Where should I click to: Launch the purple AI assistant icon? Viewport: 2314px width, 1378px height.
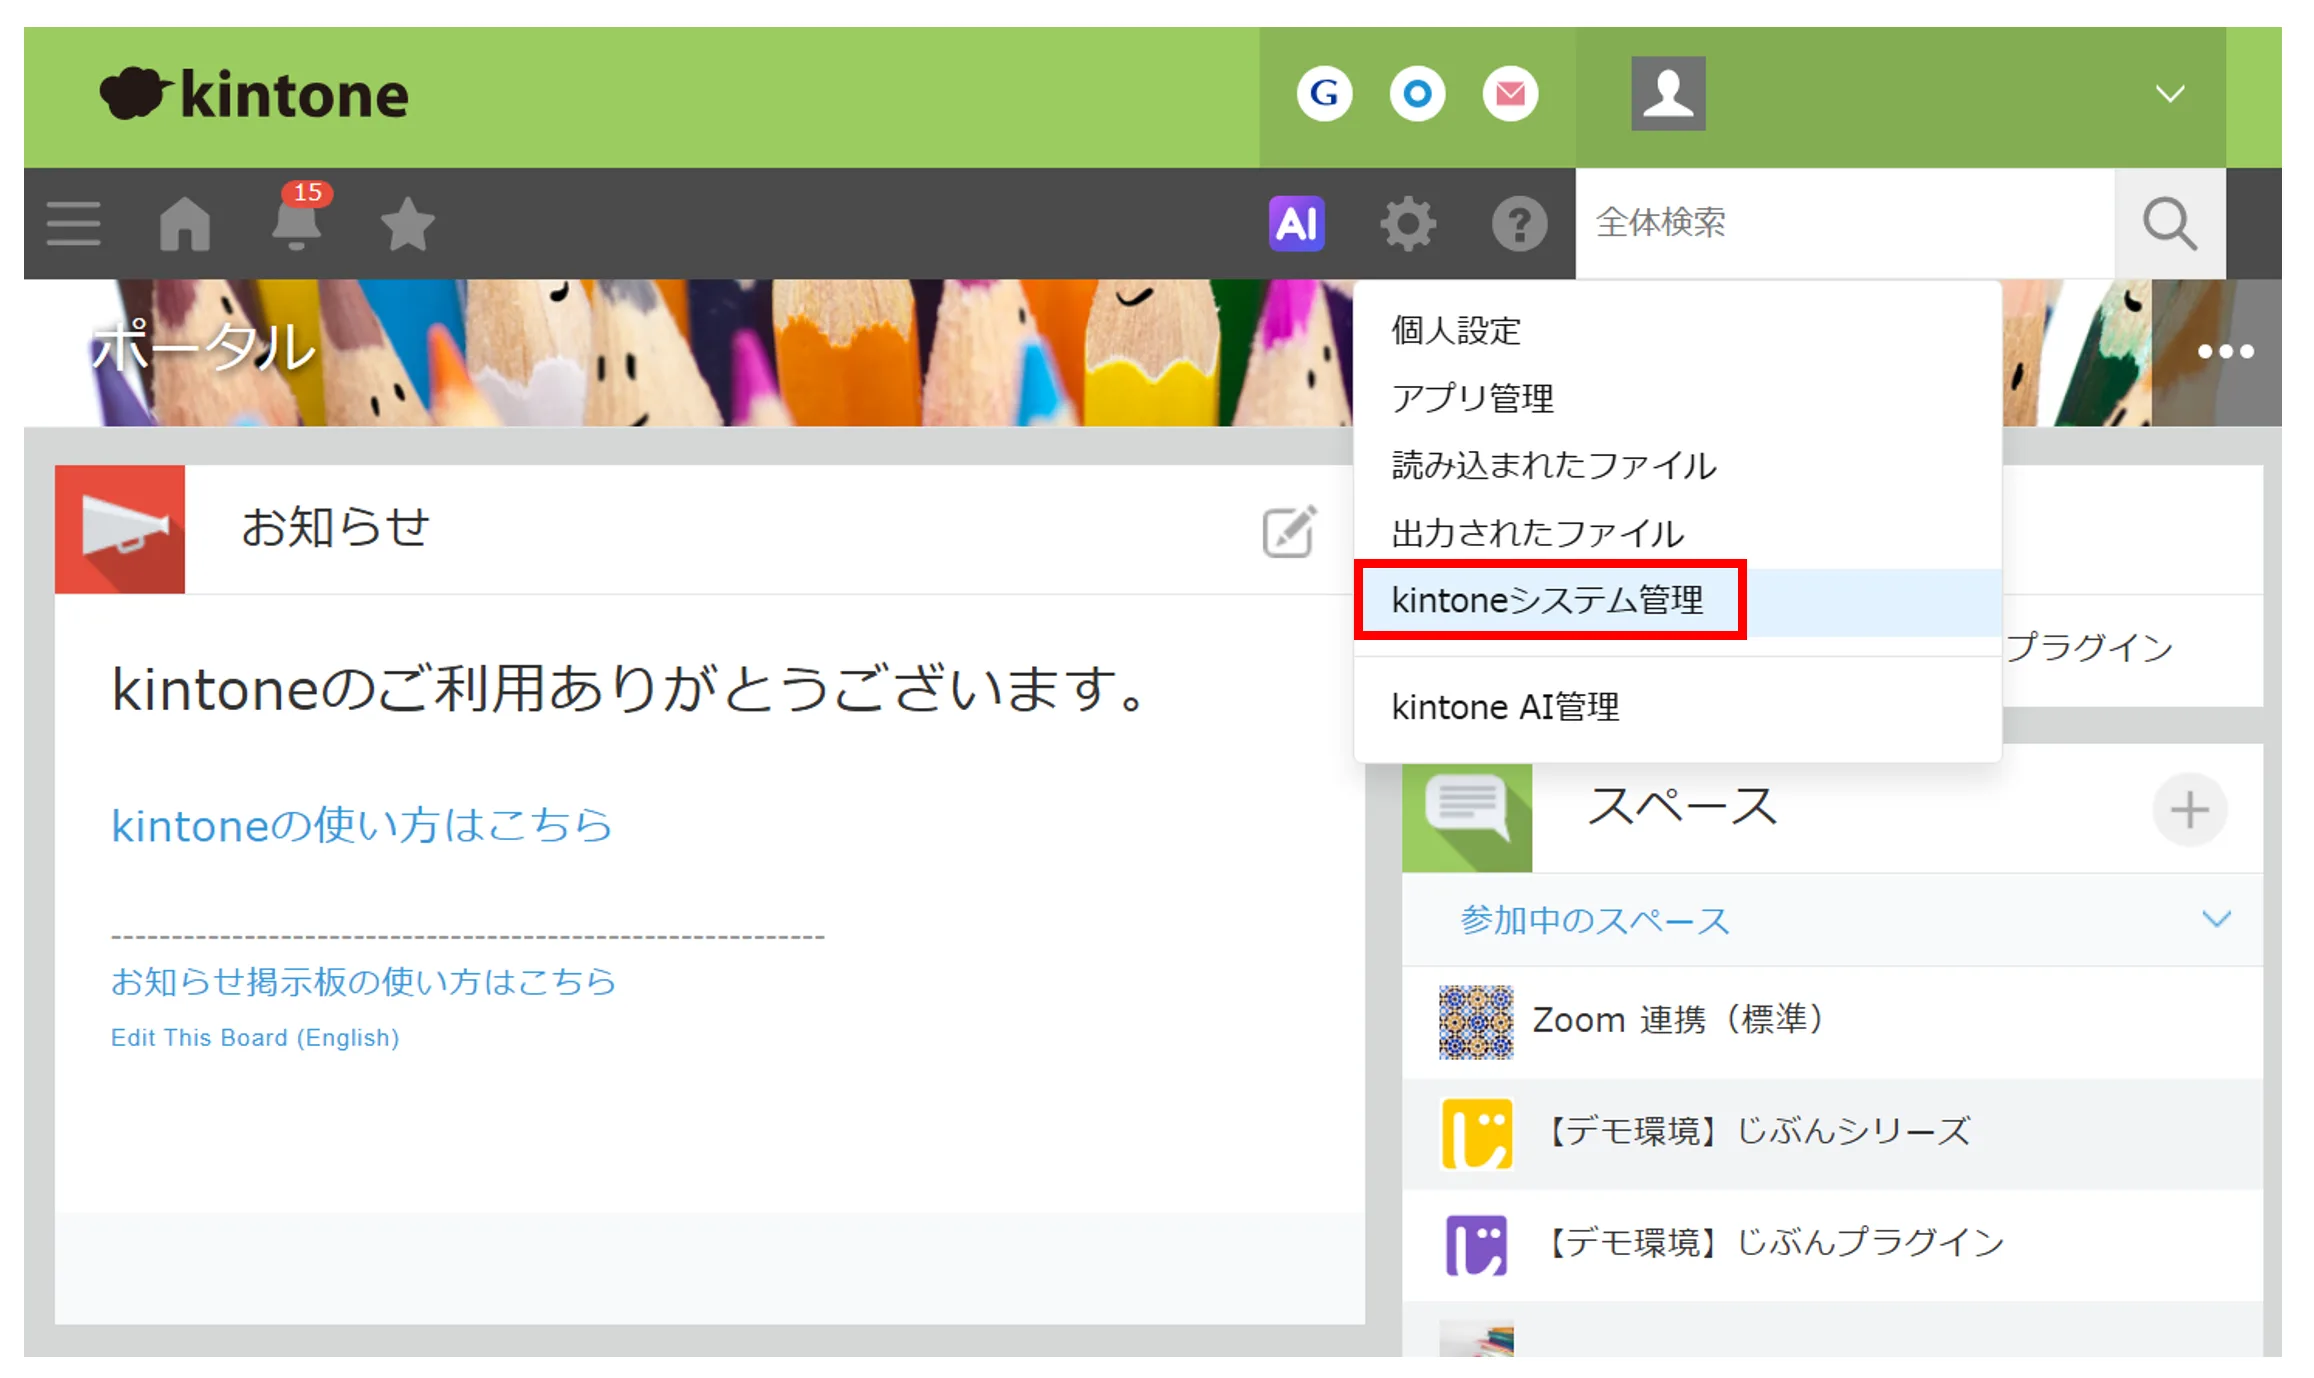click(x=1296, y=223)
